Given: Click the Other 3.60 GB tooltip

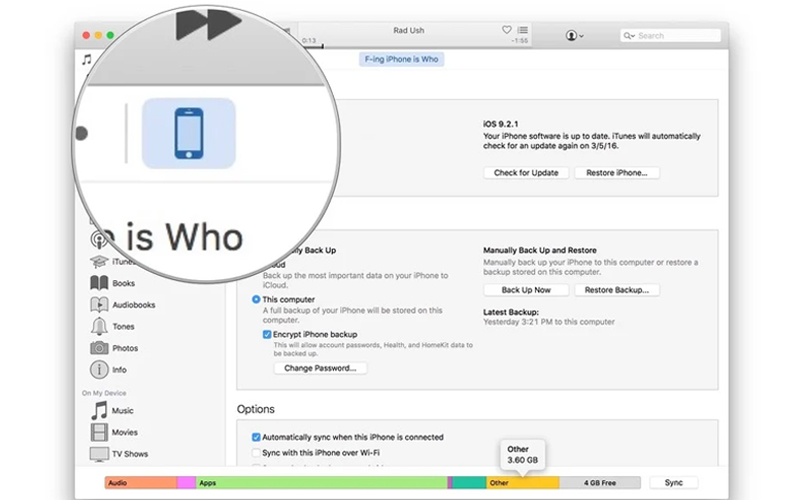Looking at the screenshot, I should click(x=522, y=455).
